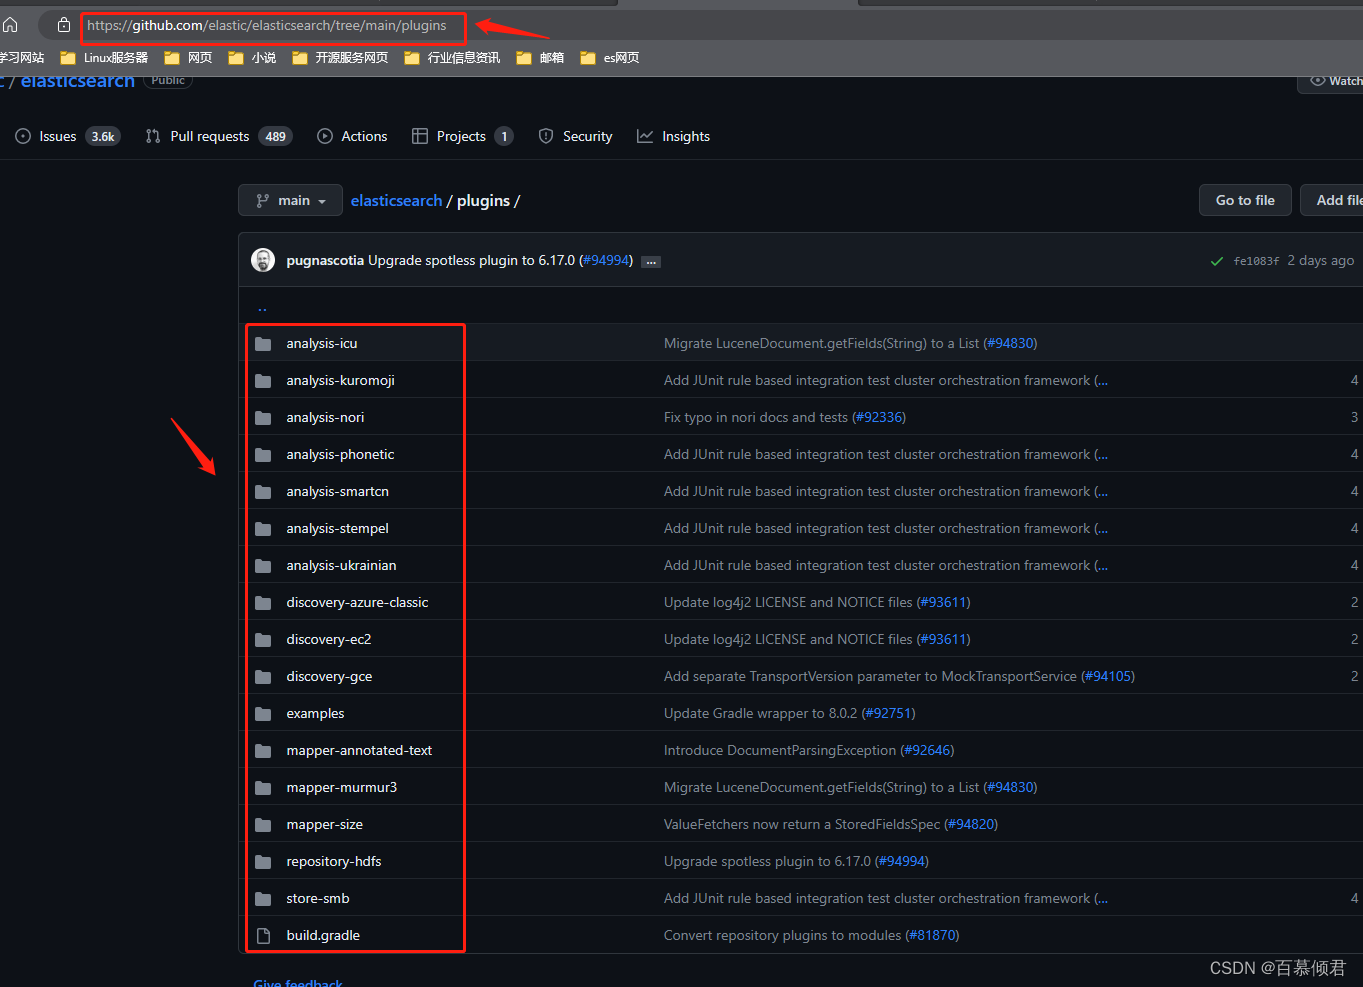
Task: Click the repository-hdfs folder icon
Action: [263, 861]
